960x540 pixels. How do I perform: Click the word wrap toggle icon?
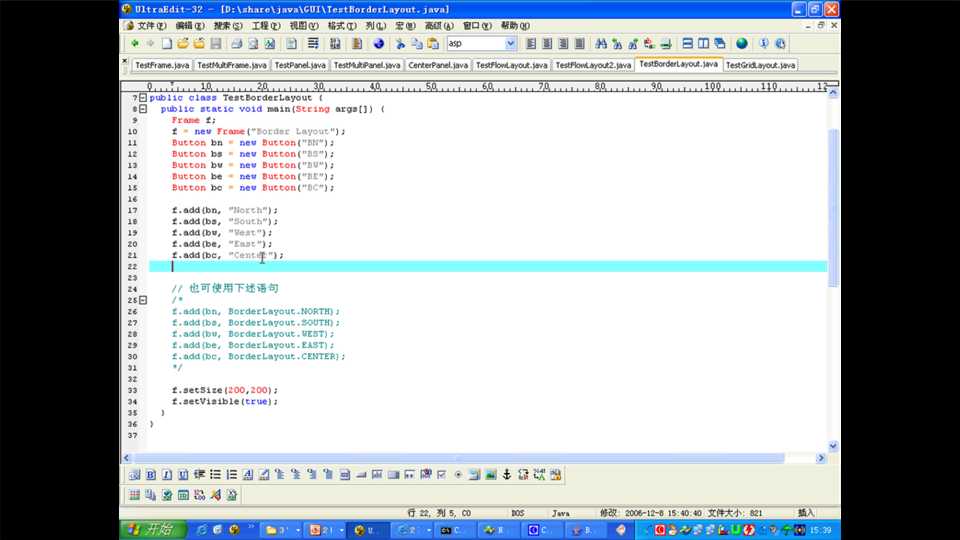point(313,43)
